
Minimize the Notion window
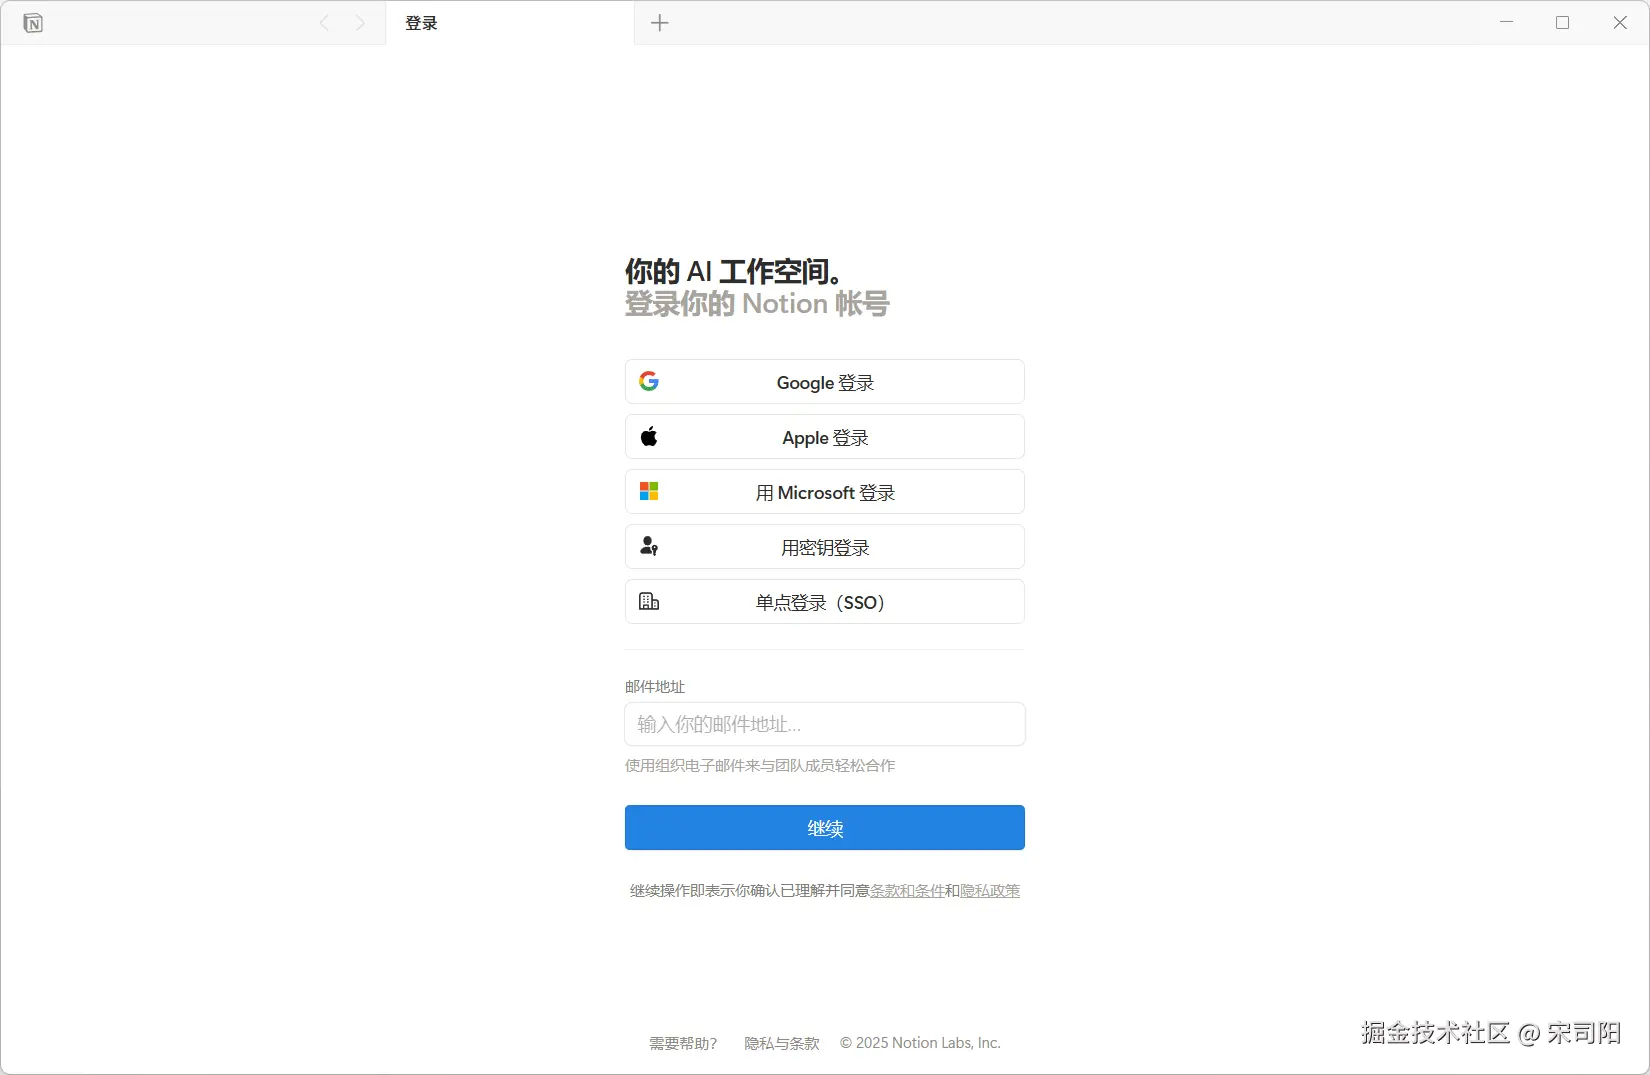[x=1506, y=23]
